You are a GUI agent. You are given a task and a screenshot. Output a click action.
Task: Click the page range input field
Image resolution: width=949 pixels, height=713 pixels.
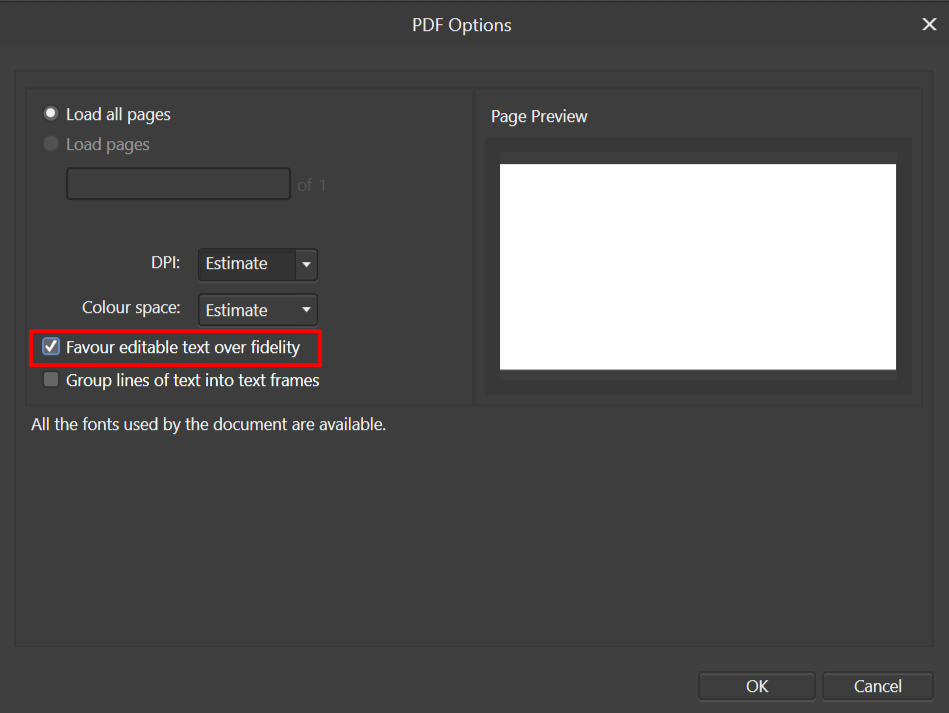(178, 183)
